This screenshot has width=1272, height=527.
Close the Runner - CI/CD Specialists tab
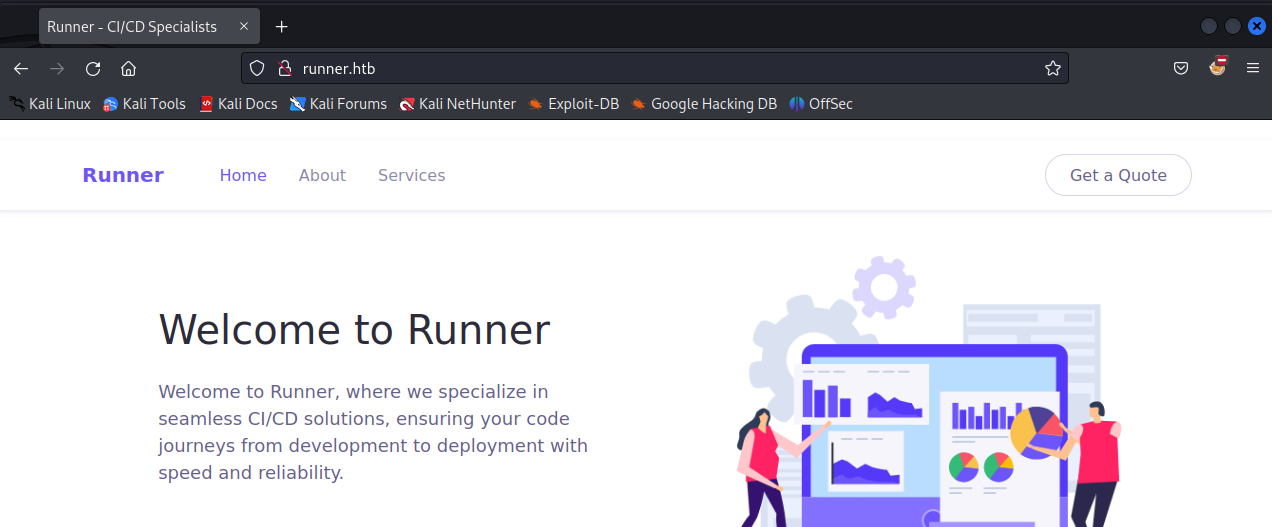(x=244, y=27)
